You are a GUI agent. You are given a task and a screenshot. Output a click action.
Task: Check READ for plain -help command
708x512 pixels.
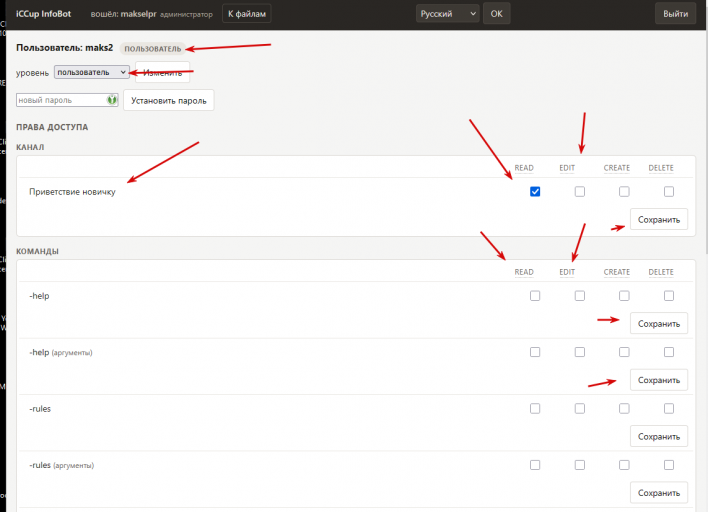tap(535, 296)
